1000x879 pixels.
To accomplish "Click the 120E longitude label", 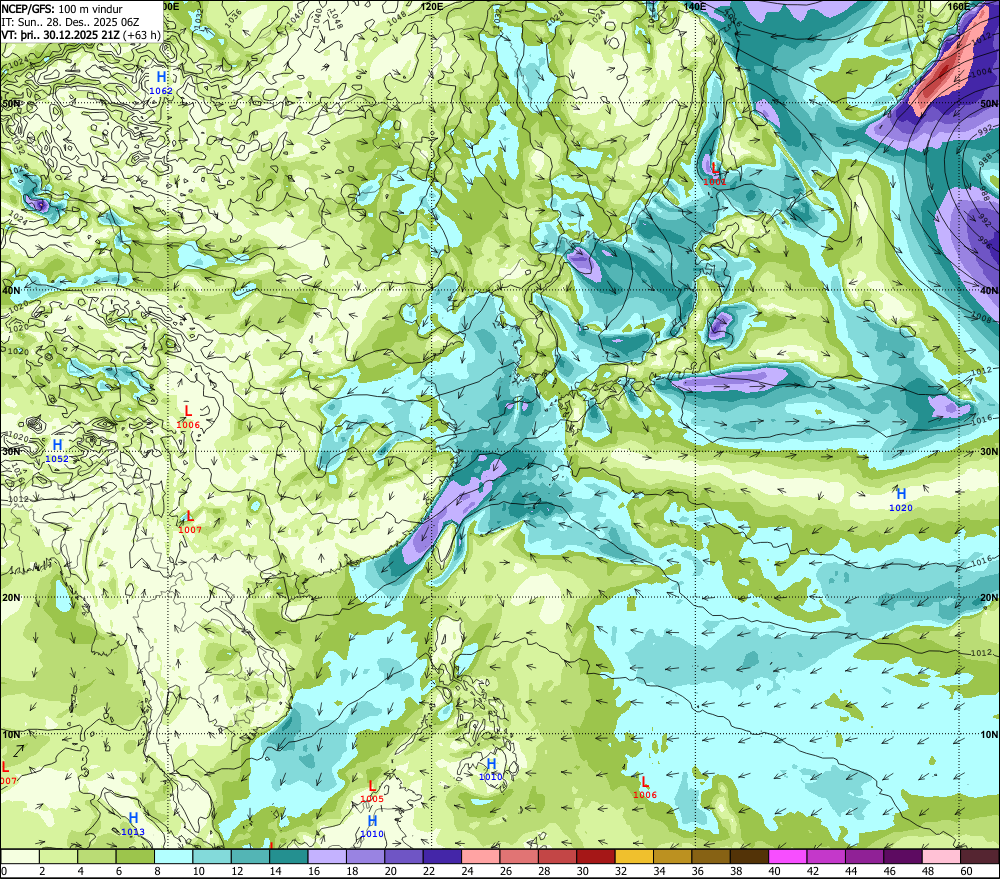I will pyautogui.click(x=432, y=6).
